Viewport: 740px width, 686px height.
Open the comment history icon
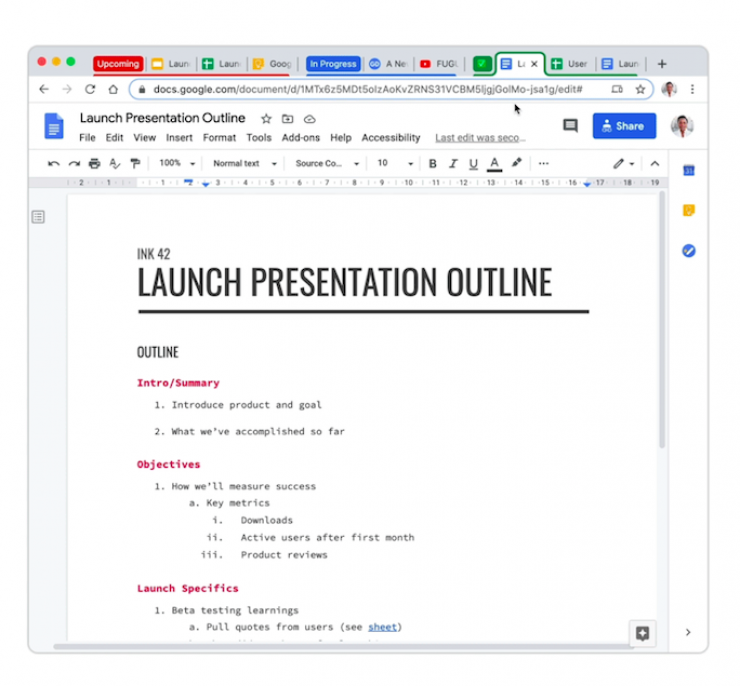coord(570,126)
